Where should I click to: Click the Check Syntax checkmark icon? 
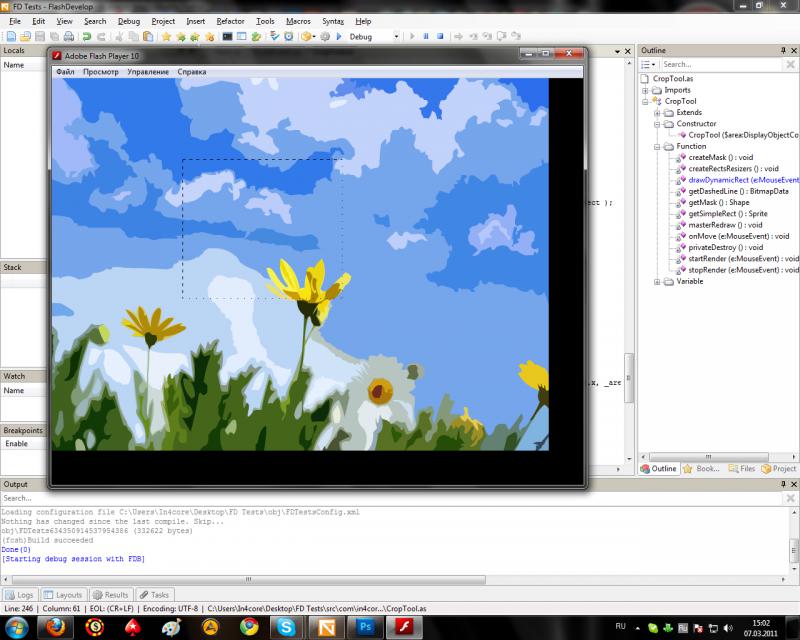pos(274,36)
